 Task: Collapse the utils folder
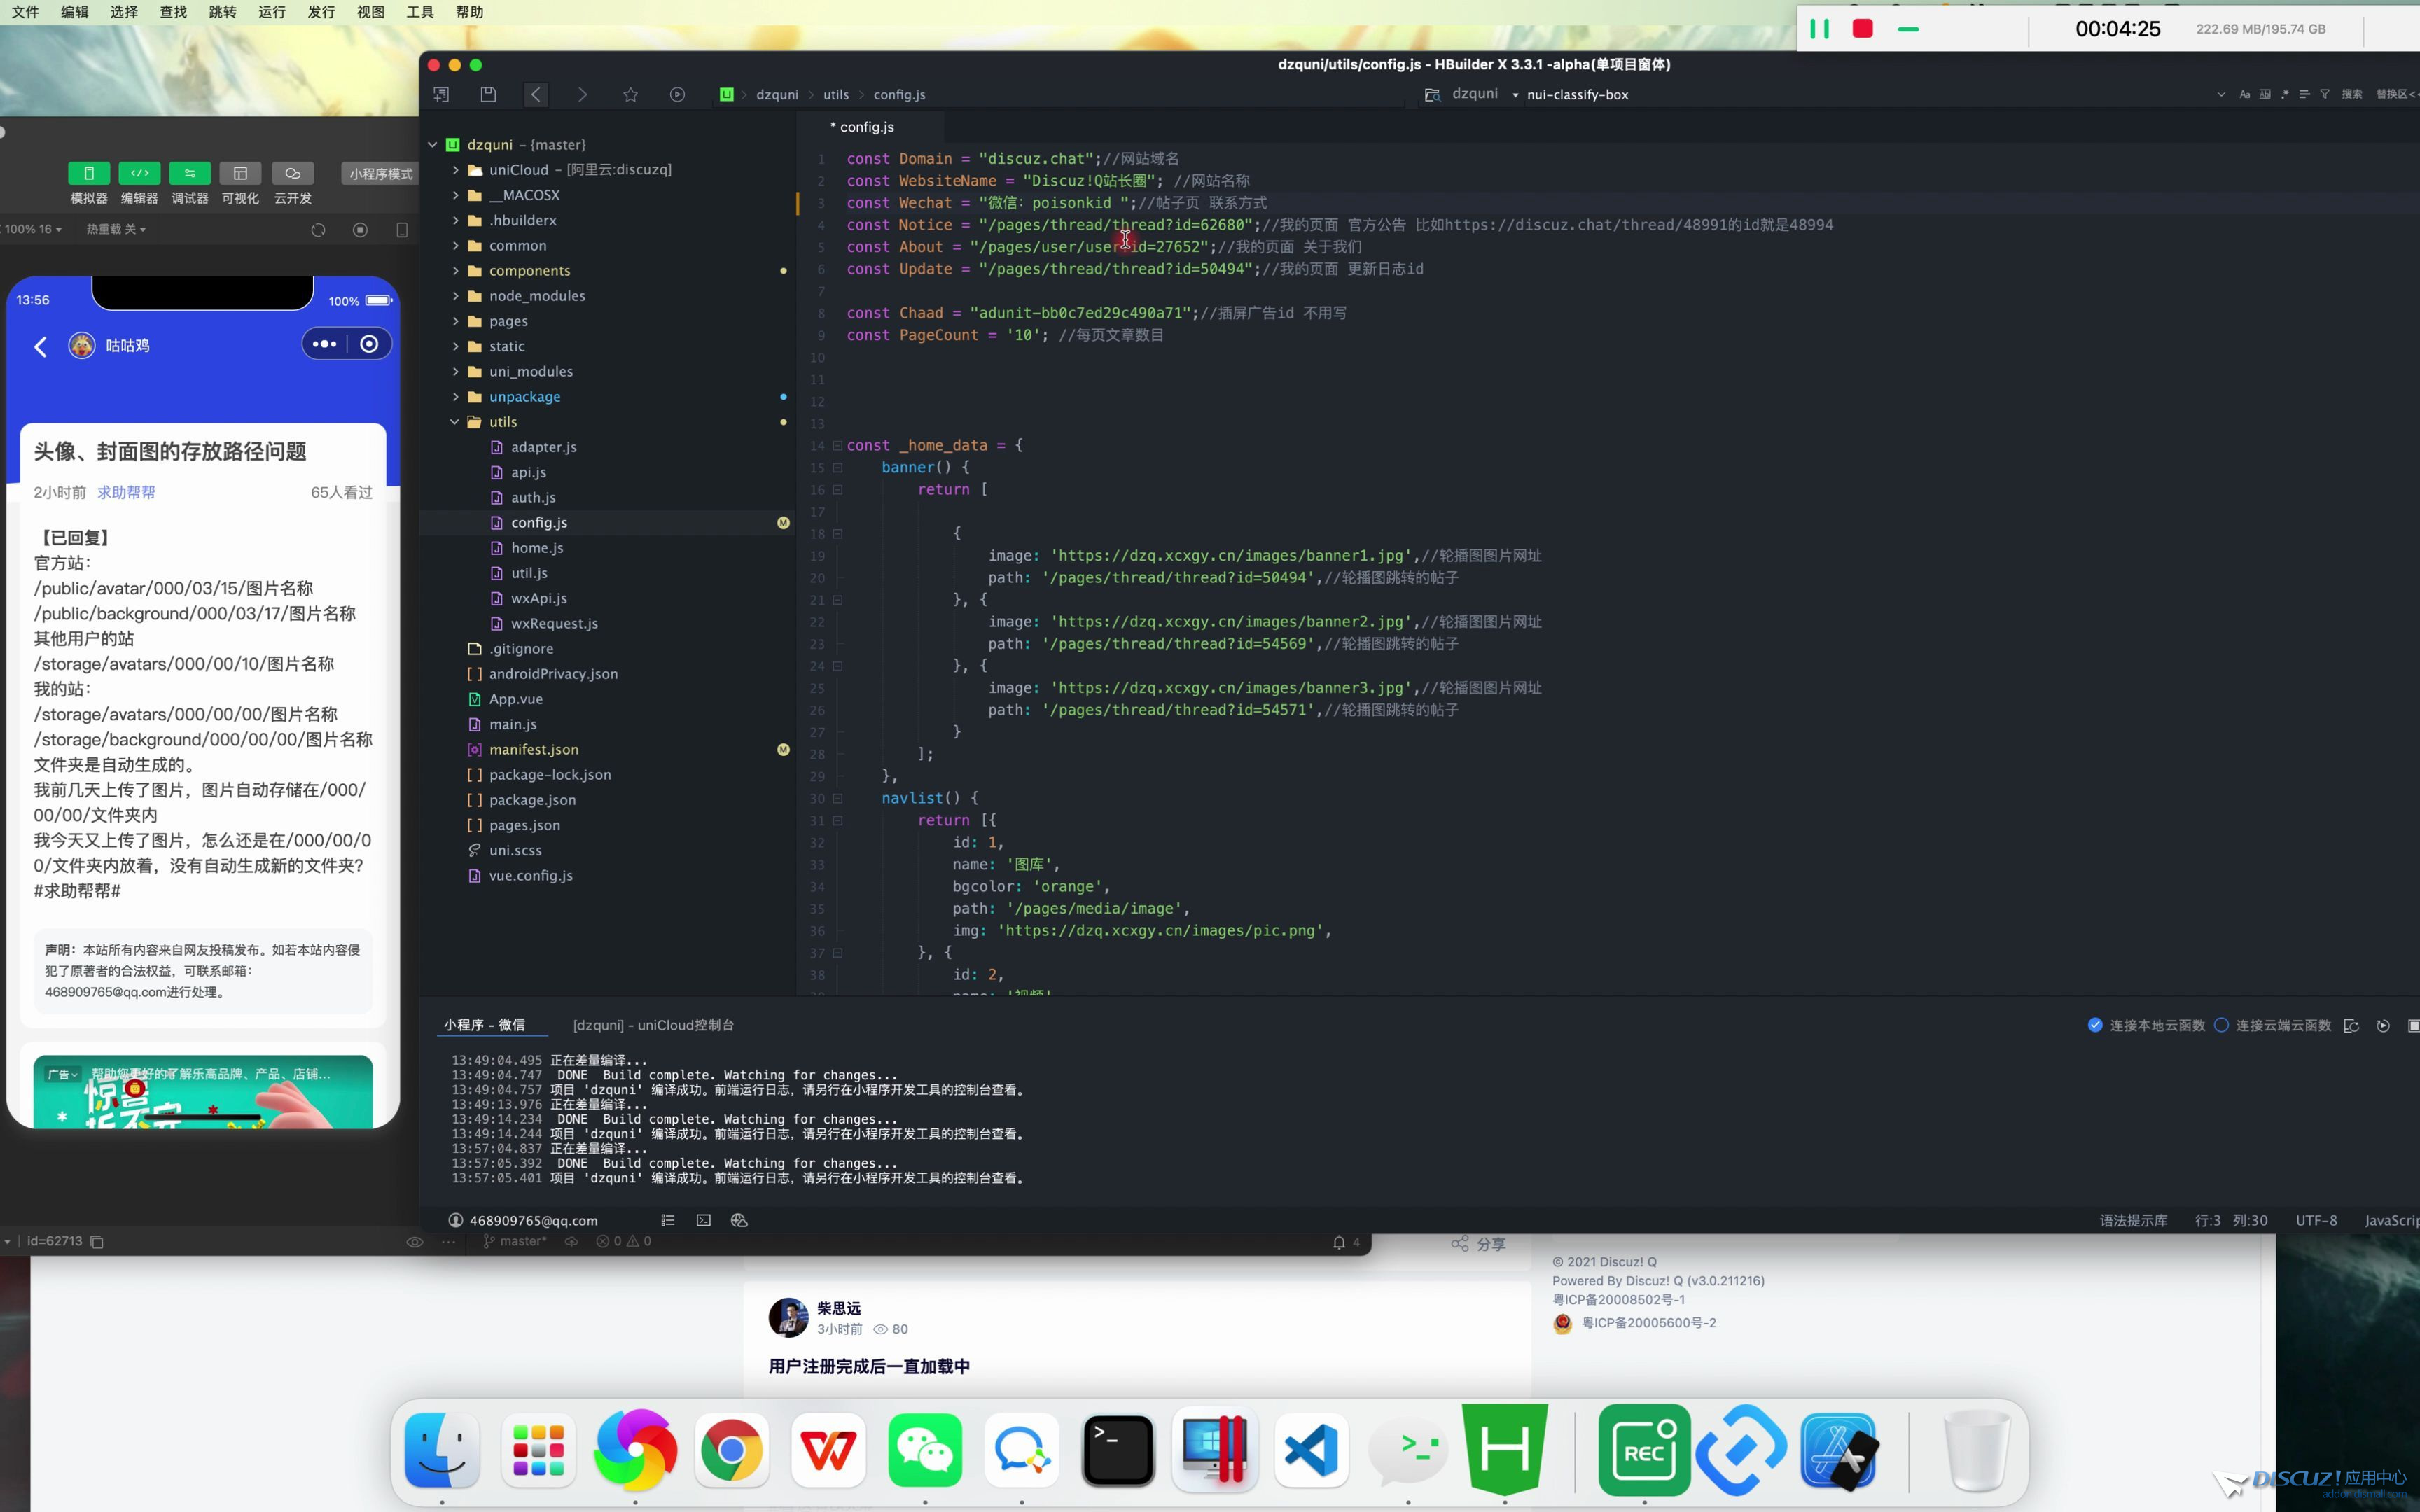pyautogui.click(x=455, y=422)
